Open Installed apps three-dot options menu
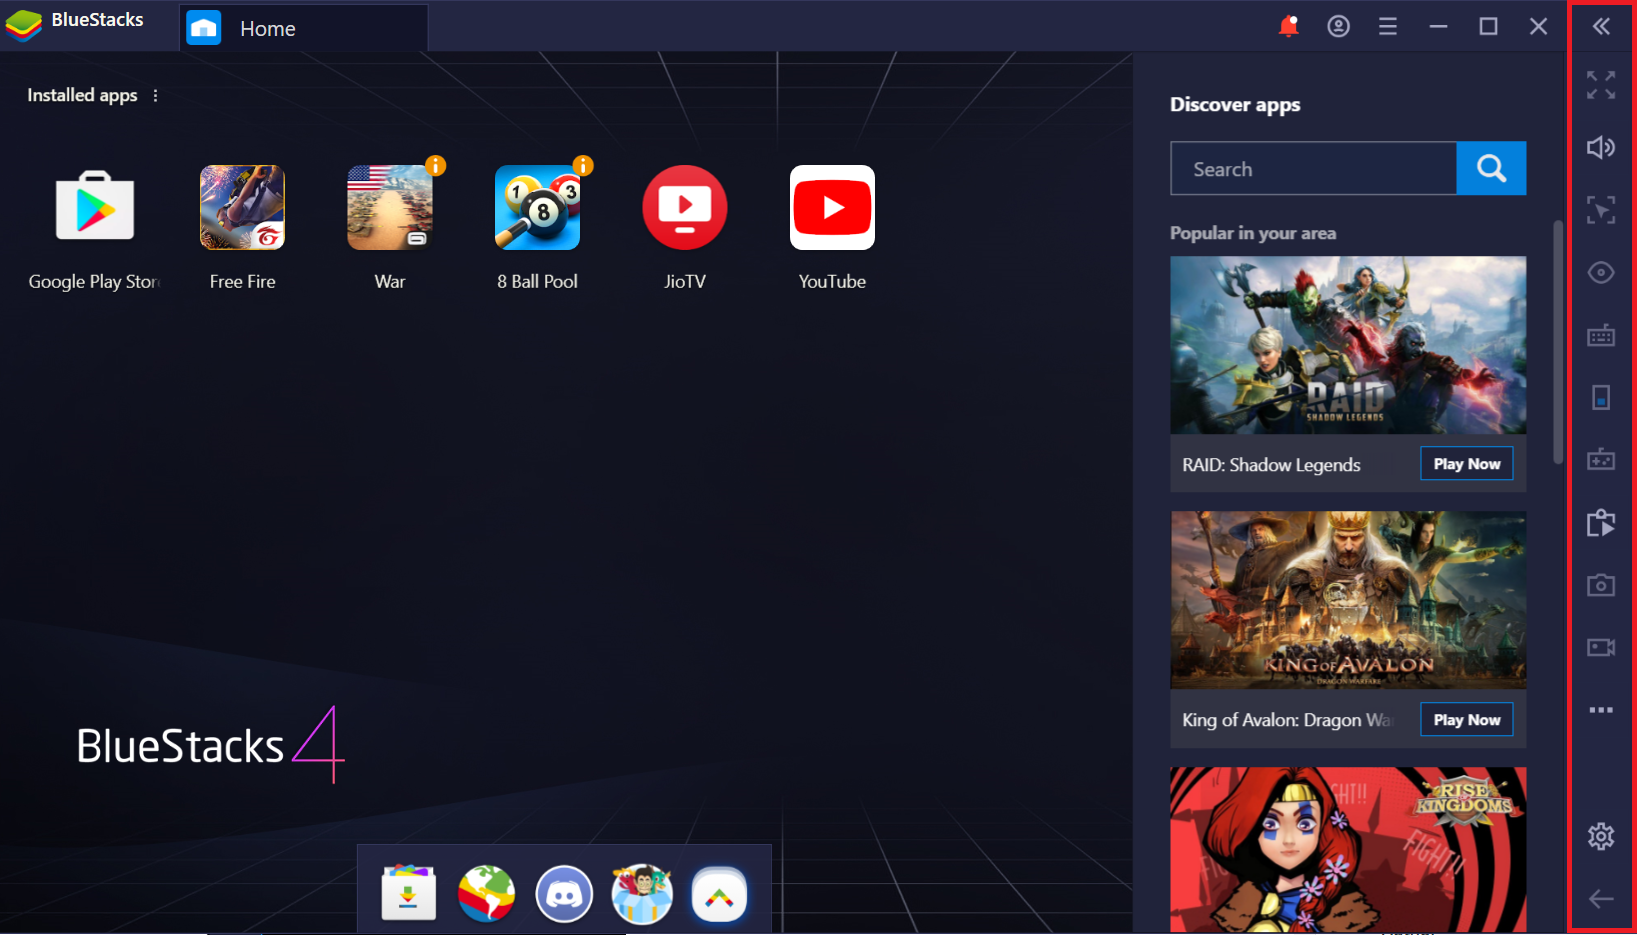This screenshot has width=1637, height=935. pyautogui.click(x=155, y=95)
